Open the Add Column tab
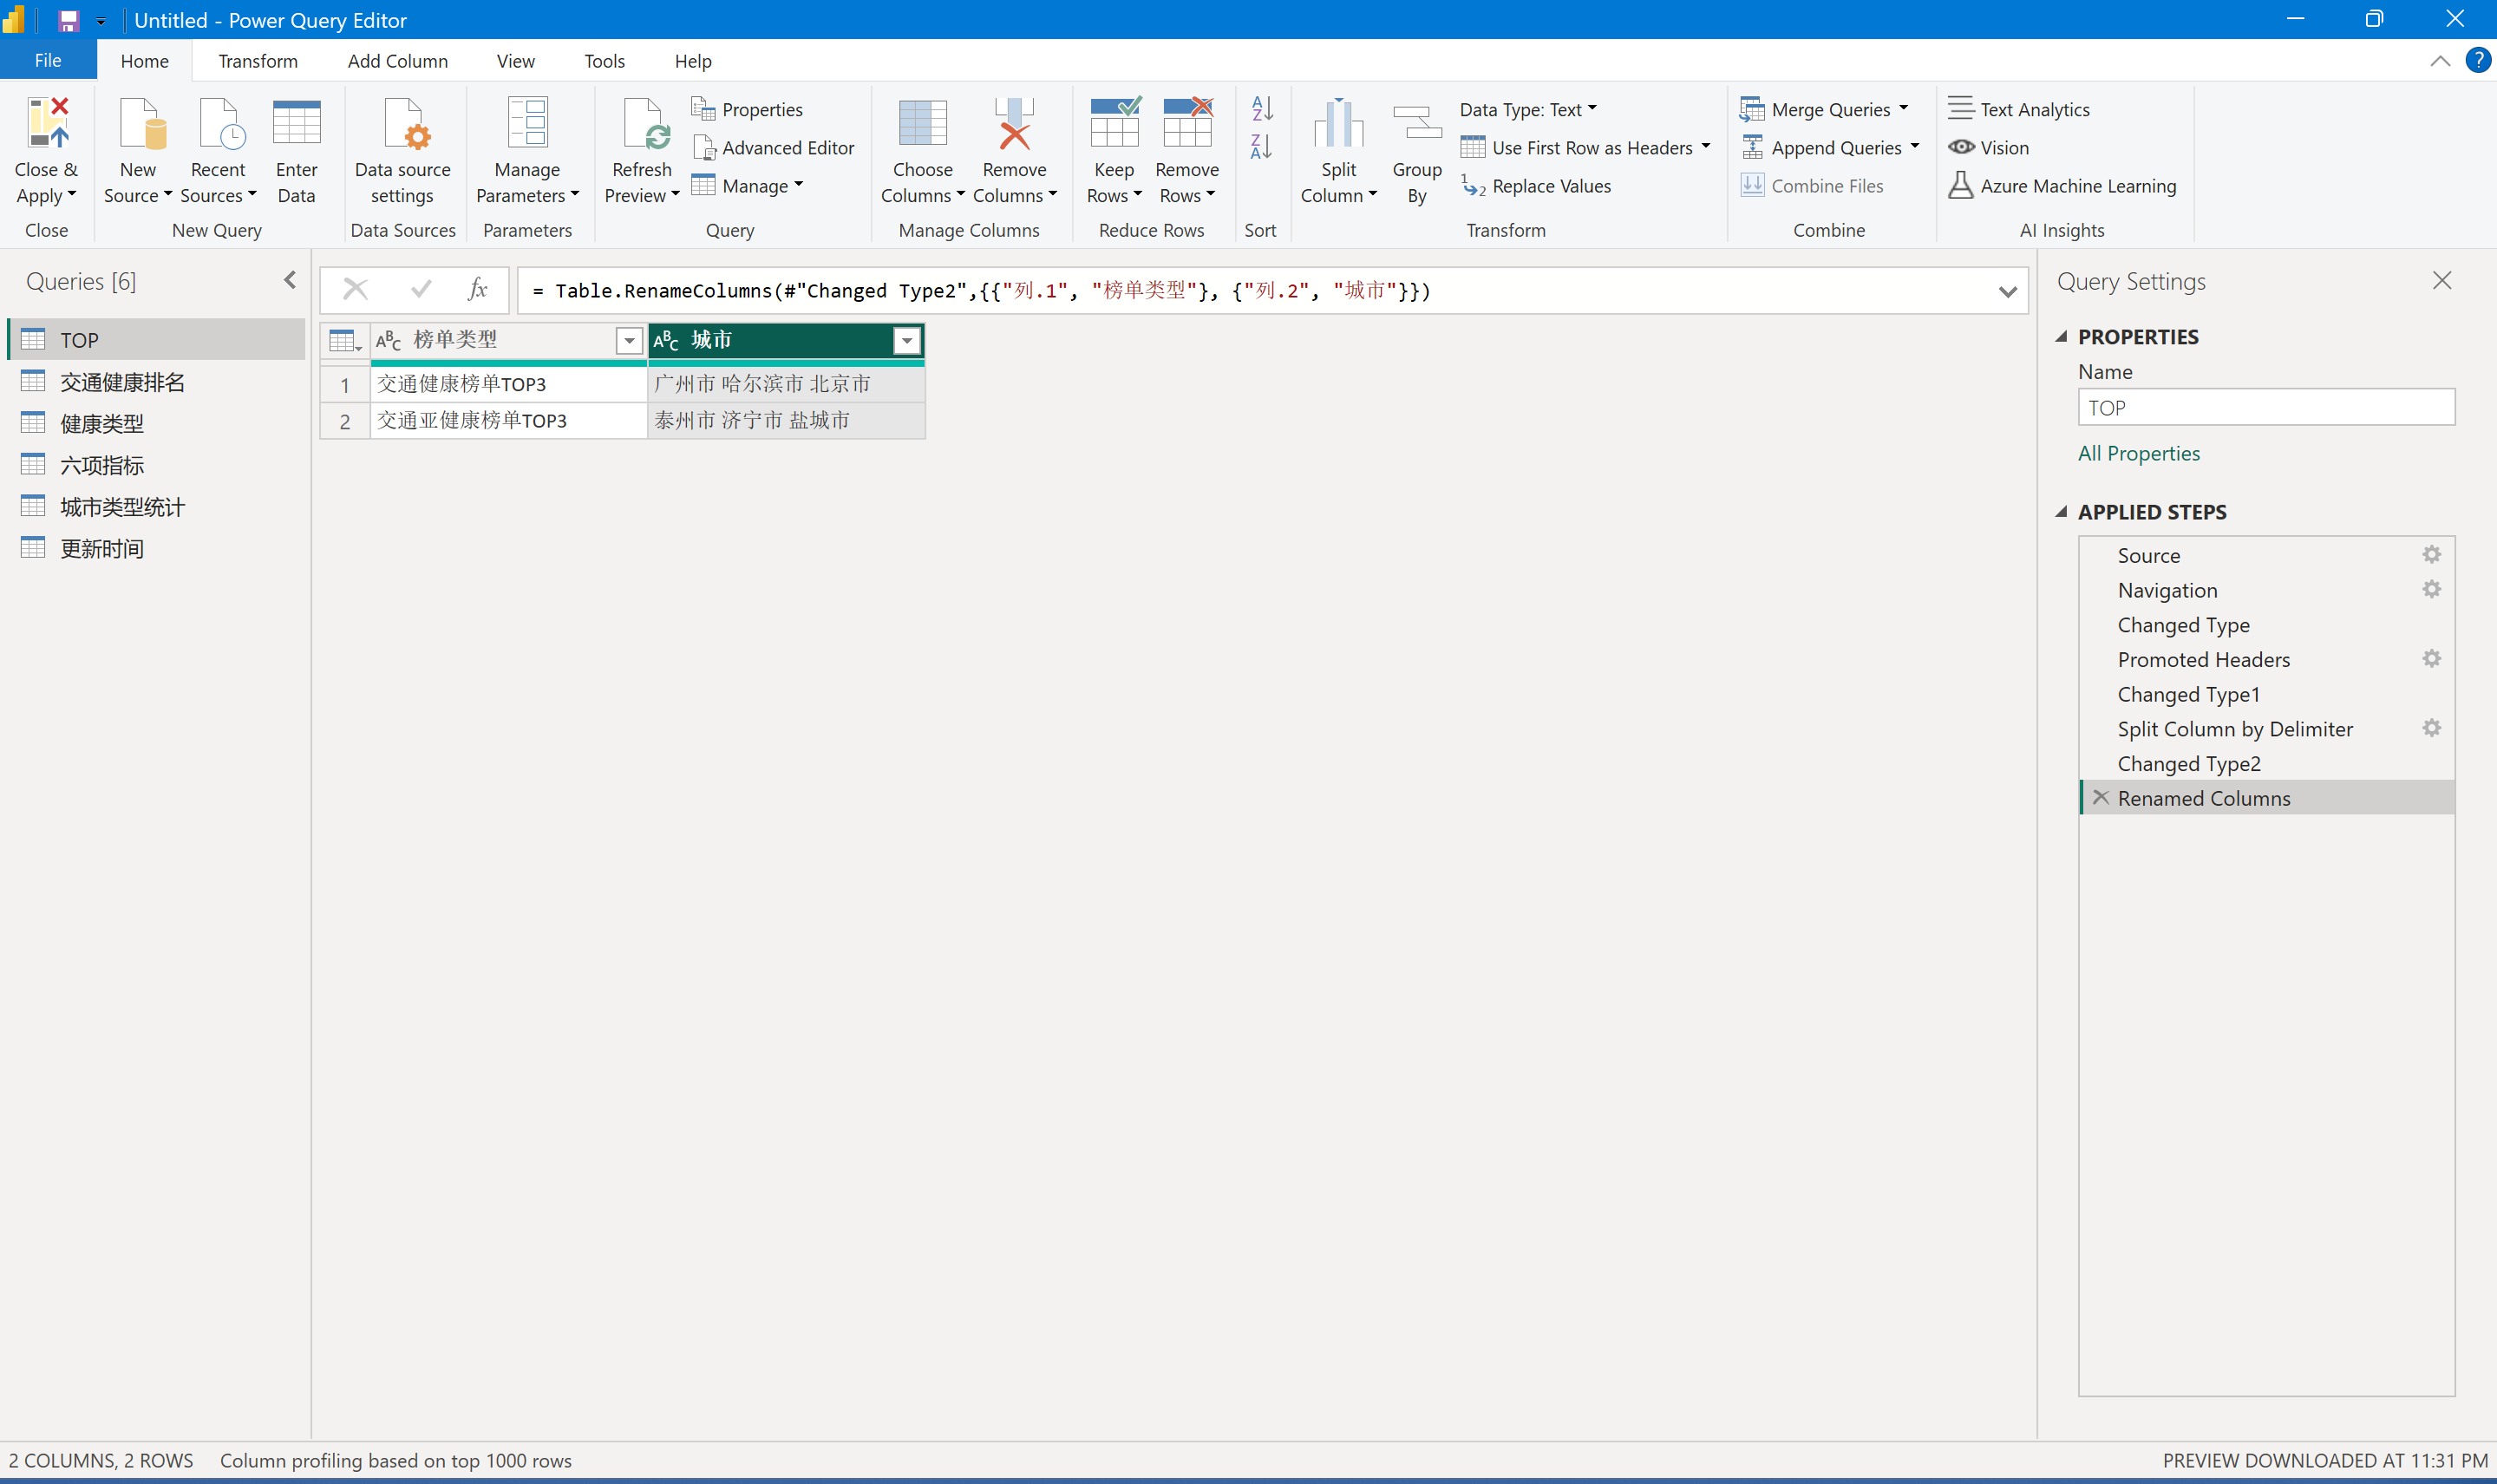The height and width of the screenshot is (1484, 2497). point(397,61)
